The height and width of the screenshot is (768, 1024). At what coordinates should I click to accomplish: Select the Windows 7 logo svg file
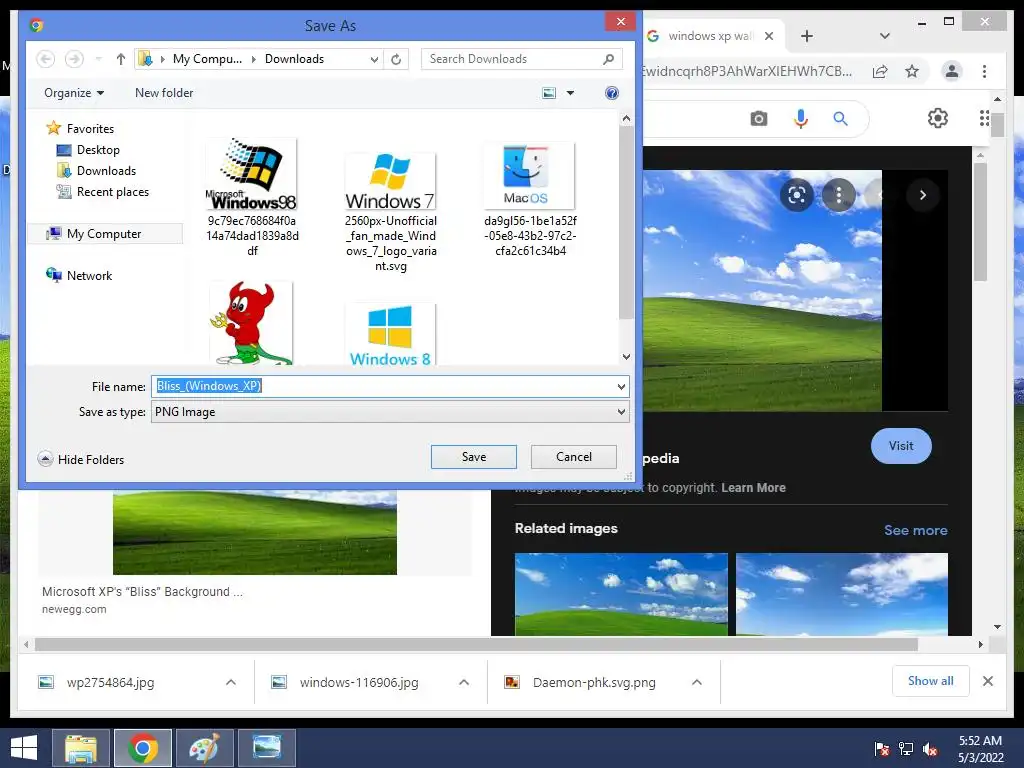tap(391, 212)
